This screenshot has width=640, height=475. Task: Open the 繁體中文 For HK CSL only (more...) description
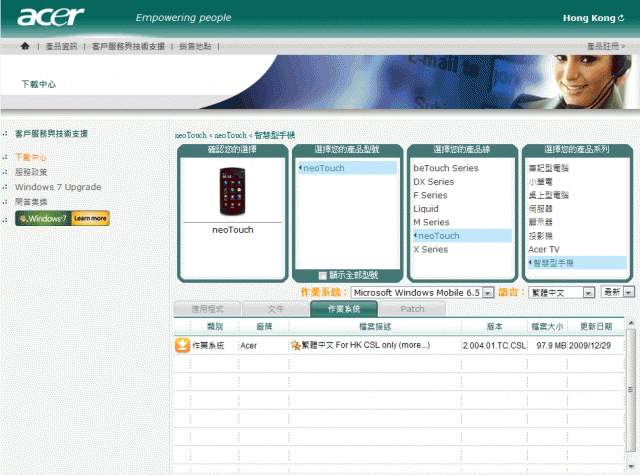pyautogui.click(x=366, y=345)
